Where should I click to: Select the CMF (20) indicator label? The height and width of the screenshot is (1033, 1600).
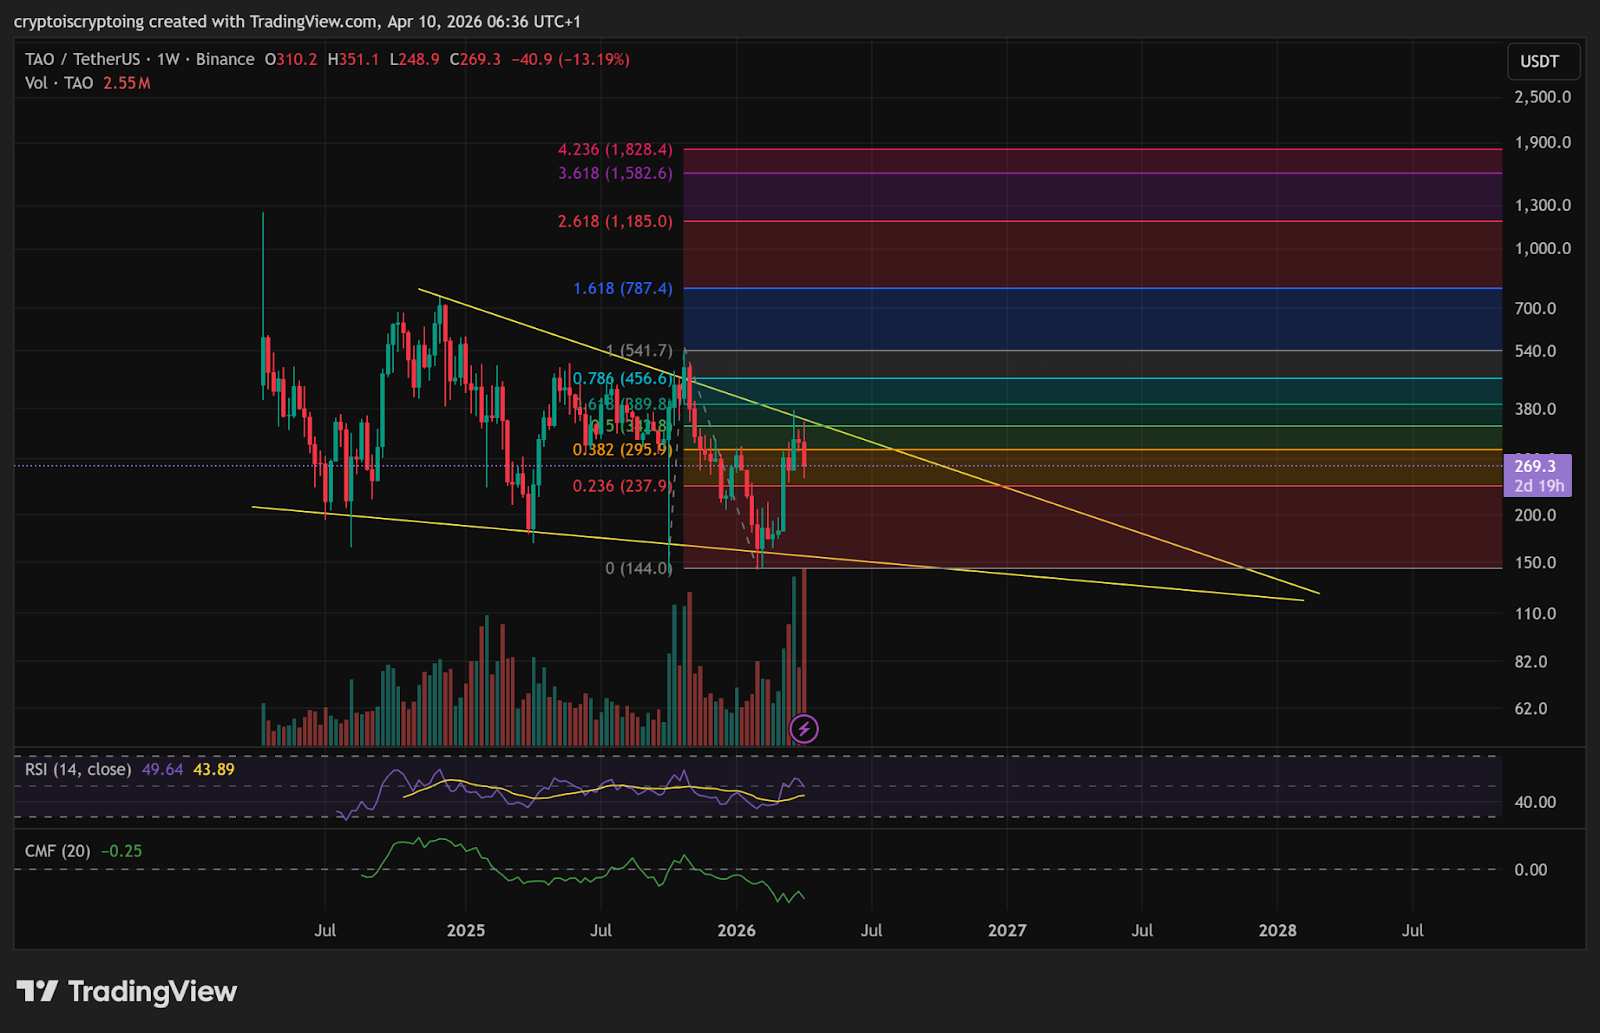pos(57,851)
